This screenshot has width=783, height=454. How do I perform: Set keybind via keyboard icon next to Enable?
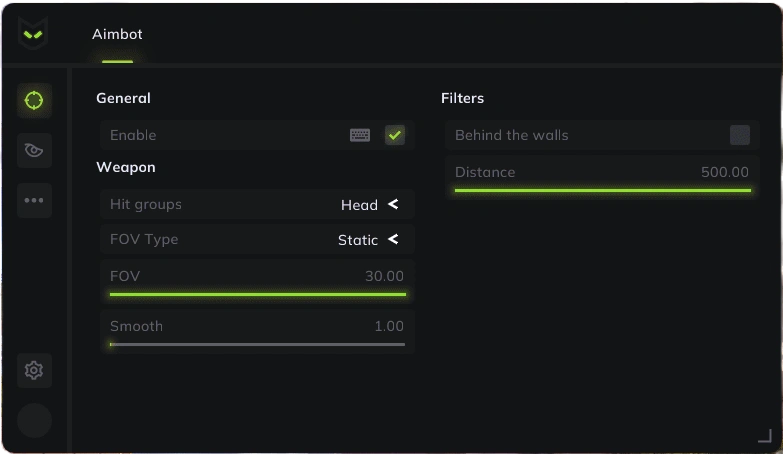pyautogui.click(x=360, y=135)
